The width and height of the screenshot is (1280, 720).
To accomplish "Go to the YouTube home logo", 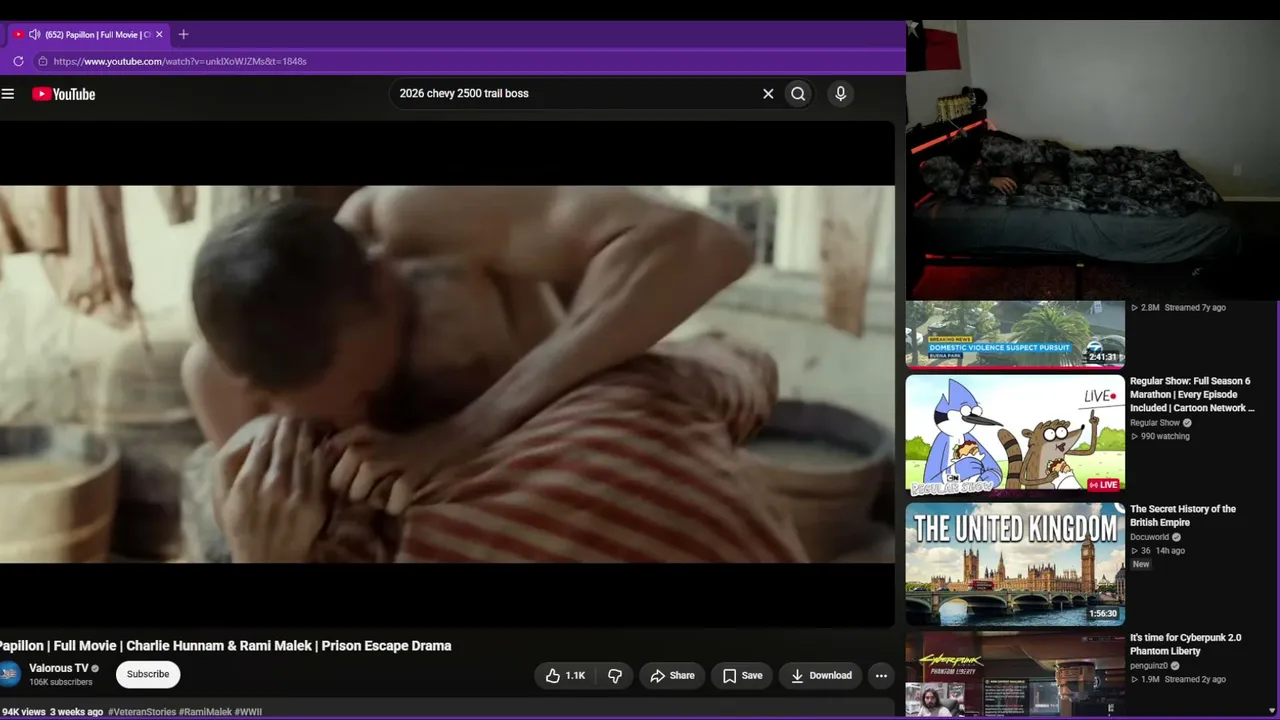I will point(63,94).
